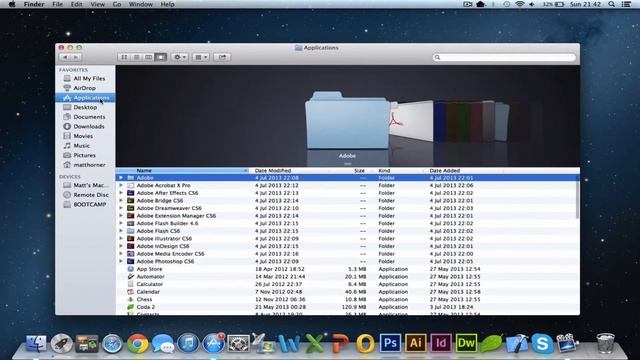Select the Calculator application row
The image size is (640, 360).
click(346, 284)
